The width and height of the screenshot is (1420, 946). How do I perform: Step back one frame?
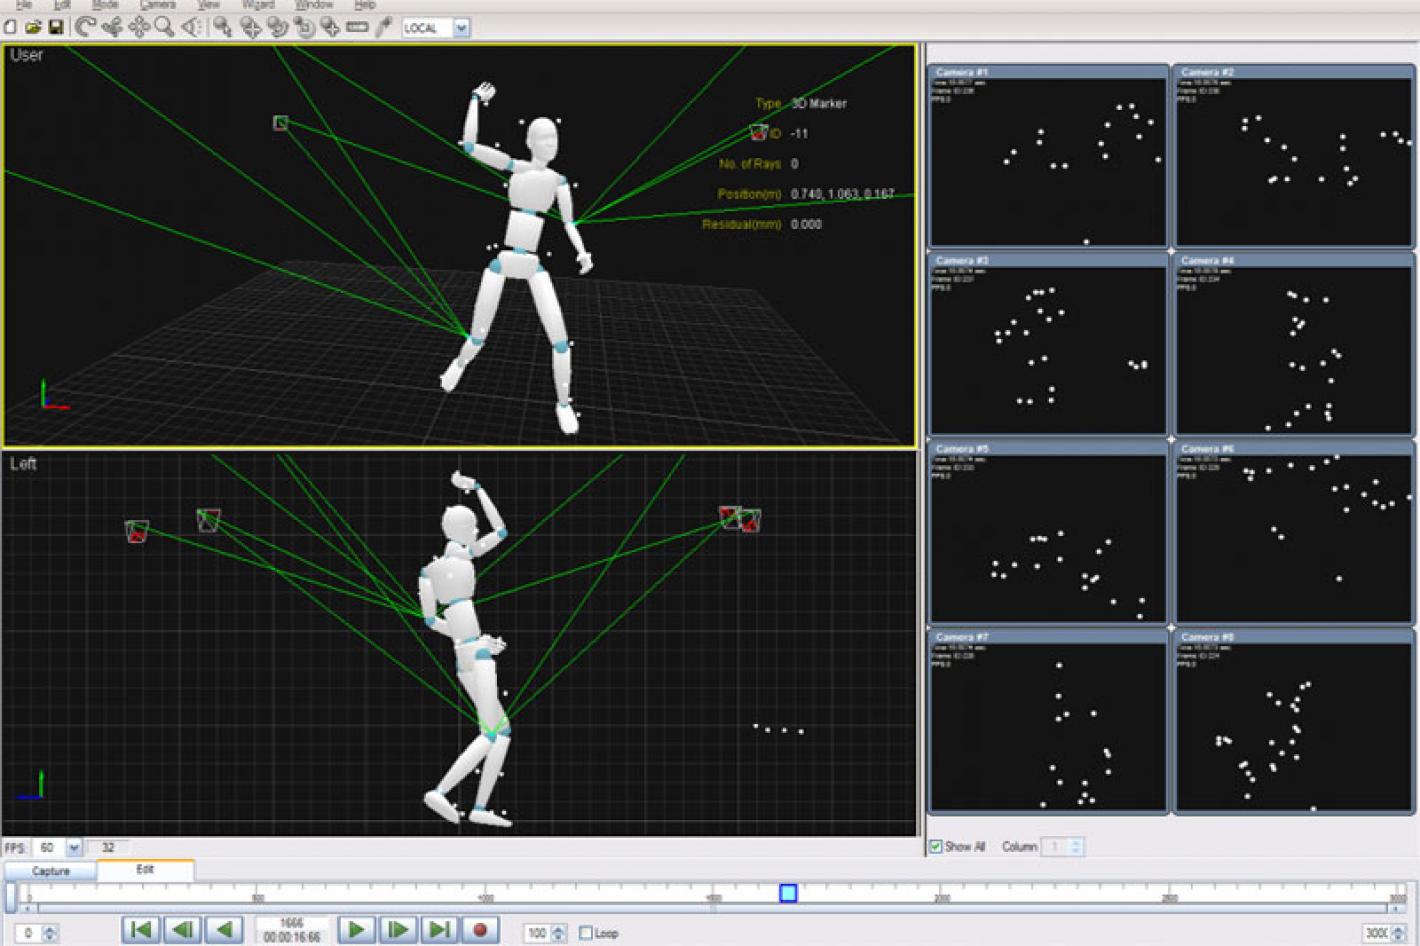pyautogui.click(x=182, y=930)
